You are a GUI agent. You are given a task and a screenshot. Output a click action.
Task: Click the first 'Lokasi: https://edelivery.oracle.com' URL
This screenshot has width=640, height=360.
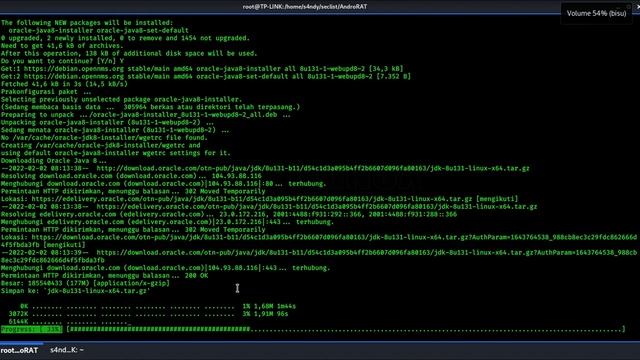click(x=251, y=199)
